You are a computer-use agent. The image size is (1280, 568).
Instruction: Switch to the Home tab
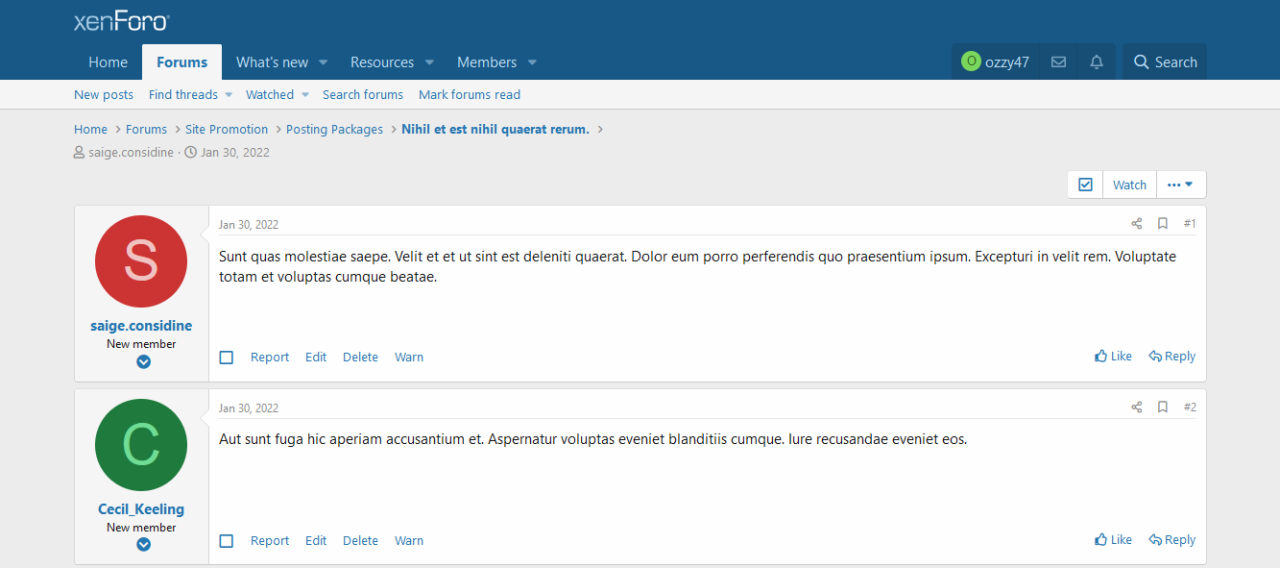pyautogui.click(x=108, y=62)
